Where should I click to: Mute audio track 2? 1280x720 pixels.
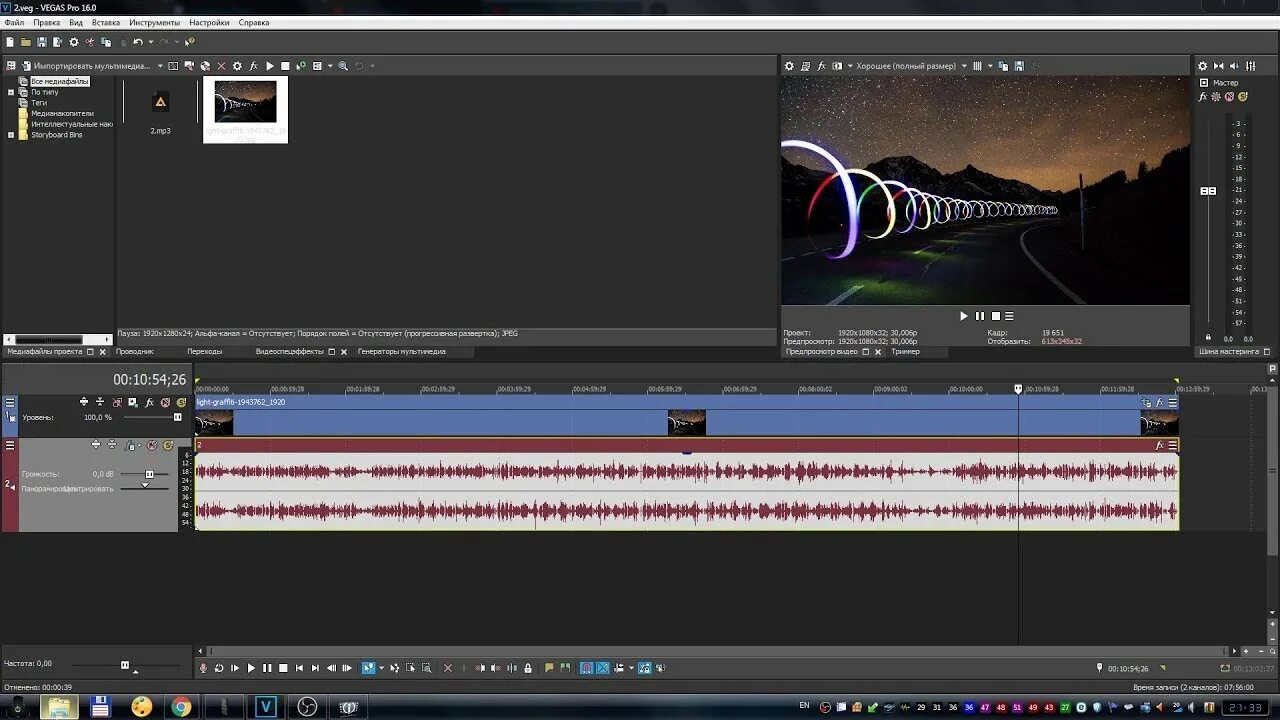152,445
